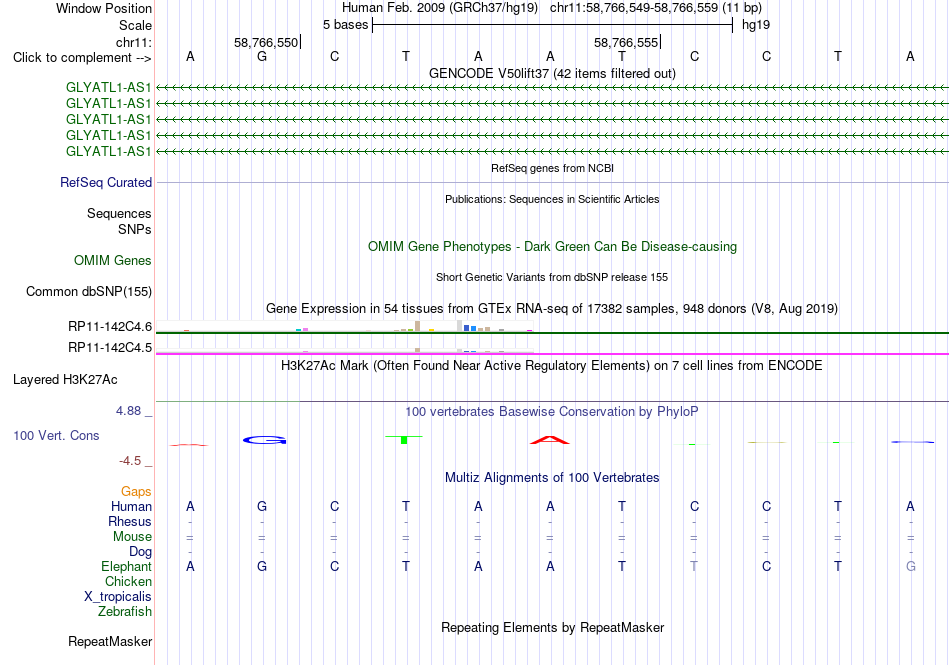Click the 100 Vert. Cons track label

56,435
